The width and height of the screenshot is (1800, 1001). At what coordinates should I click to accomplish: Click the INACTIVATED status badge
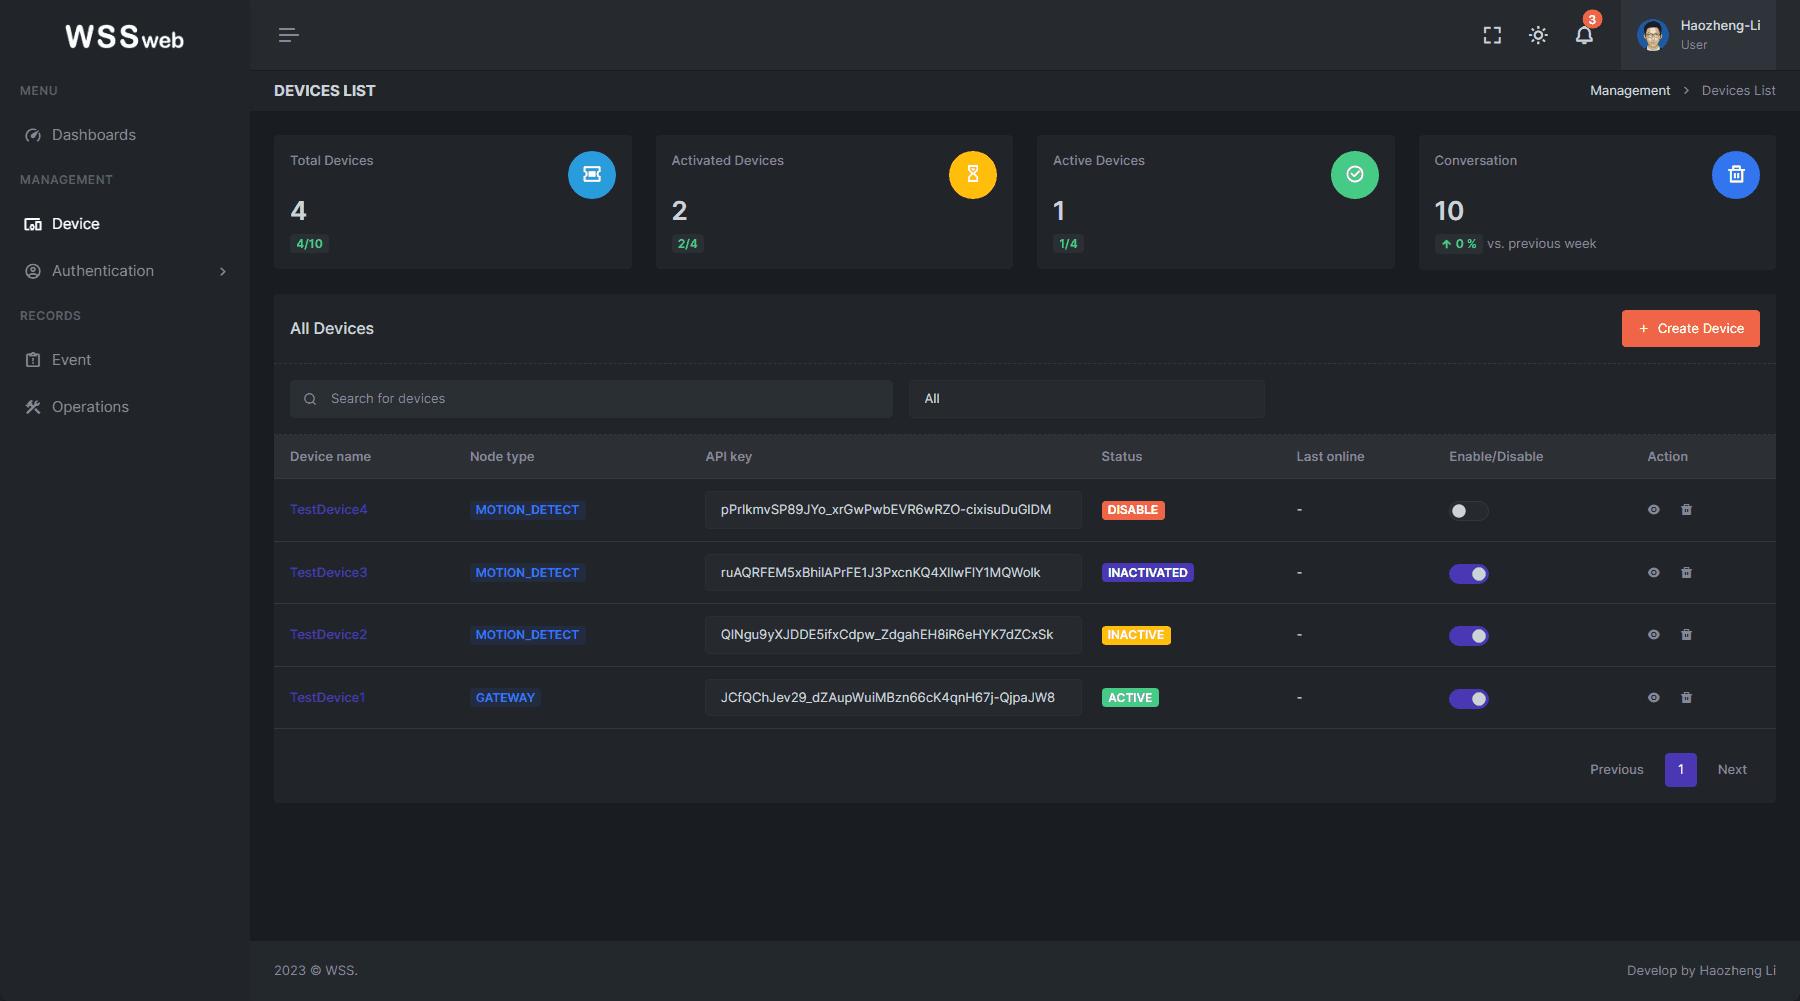1148,573
